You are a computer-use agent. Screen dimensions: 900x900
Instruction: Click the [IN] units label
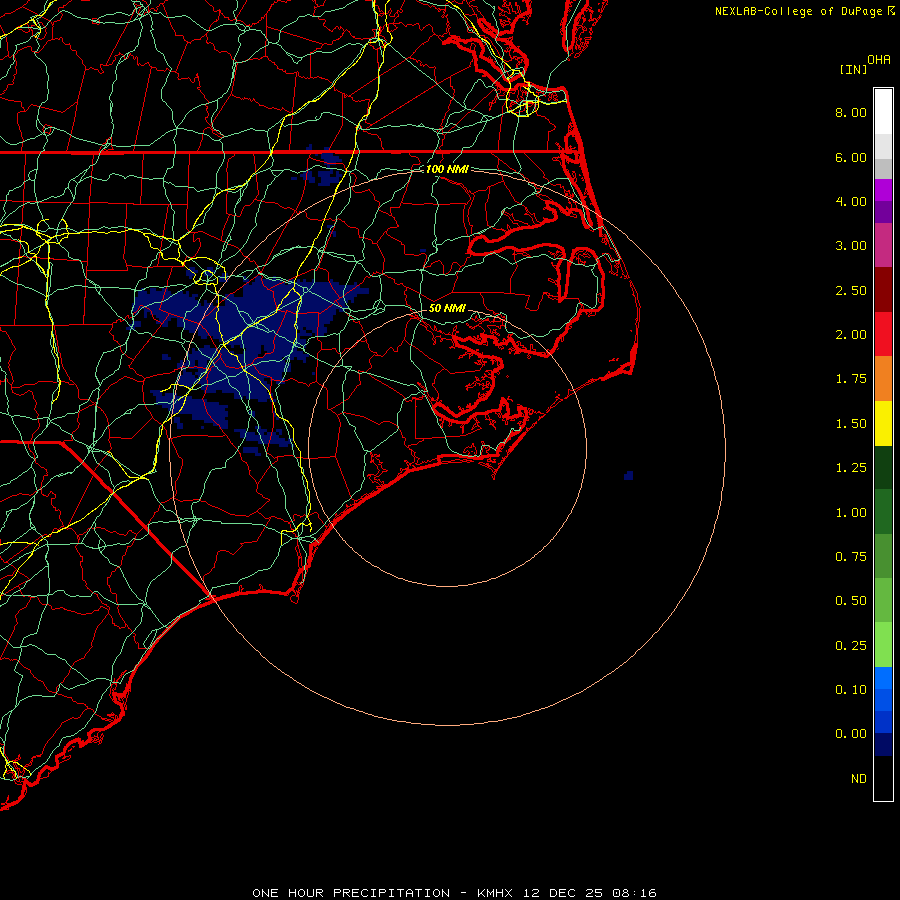point(853,69)
